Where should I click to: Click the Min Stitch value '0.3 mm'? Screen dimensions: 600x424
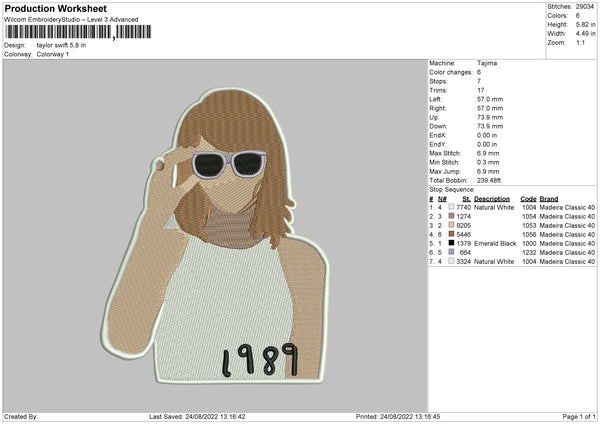pyautogui.click(x=488, y=162)
